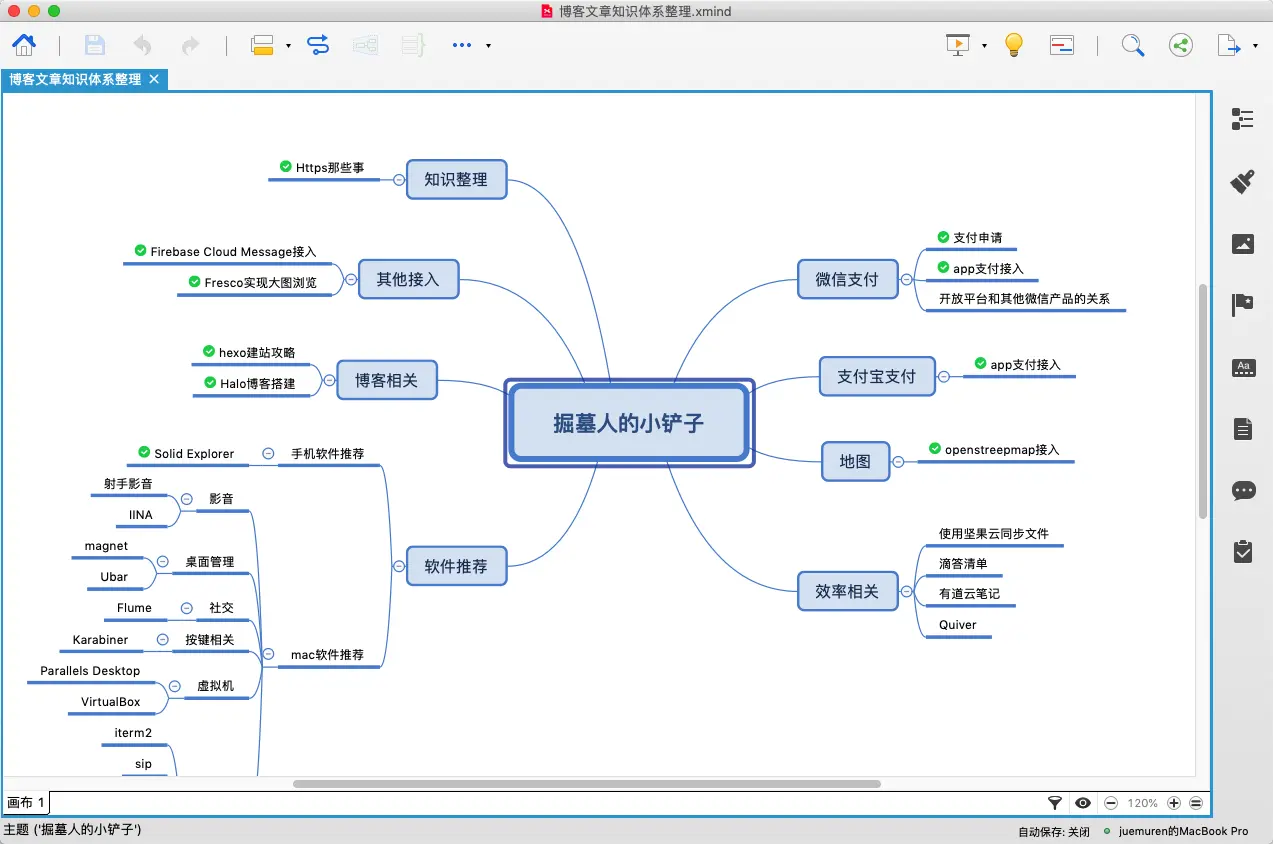Click check marker on 支付申请
The image size is (1273, 844).
point(943,237)
